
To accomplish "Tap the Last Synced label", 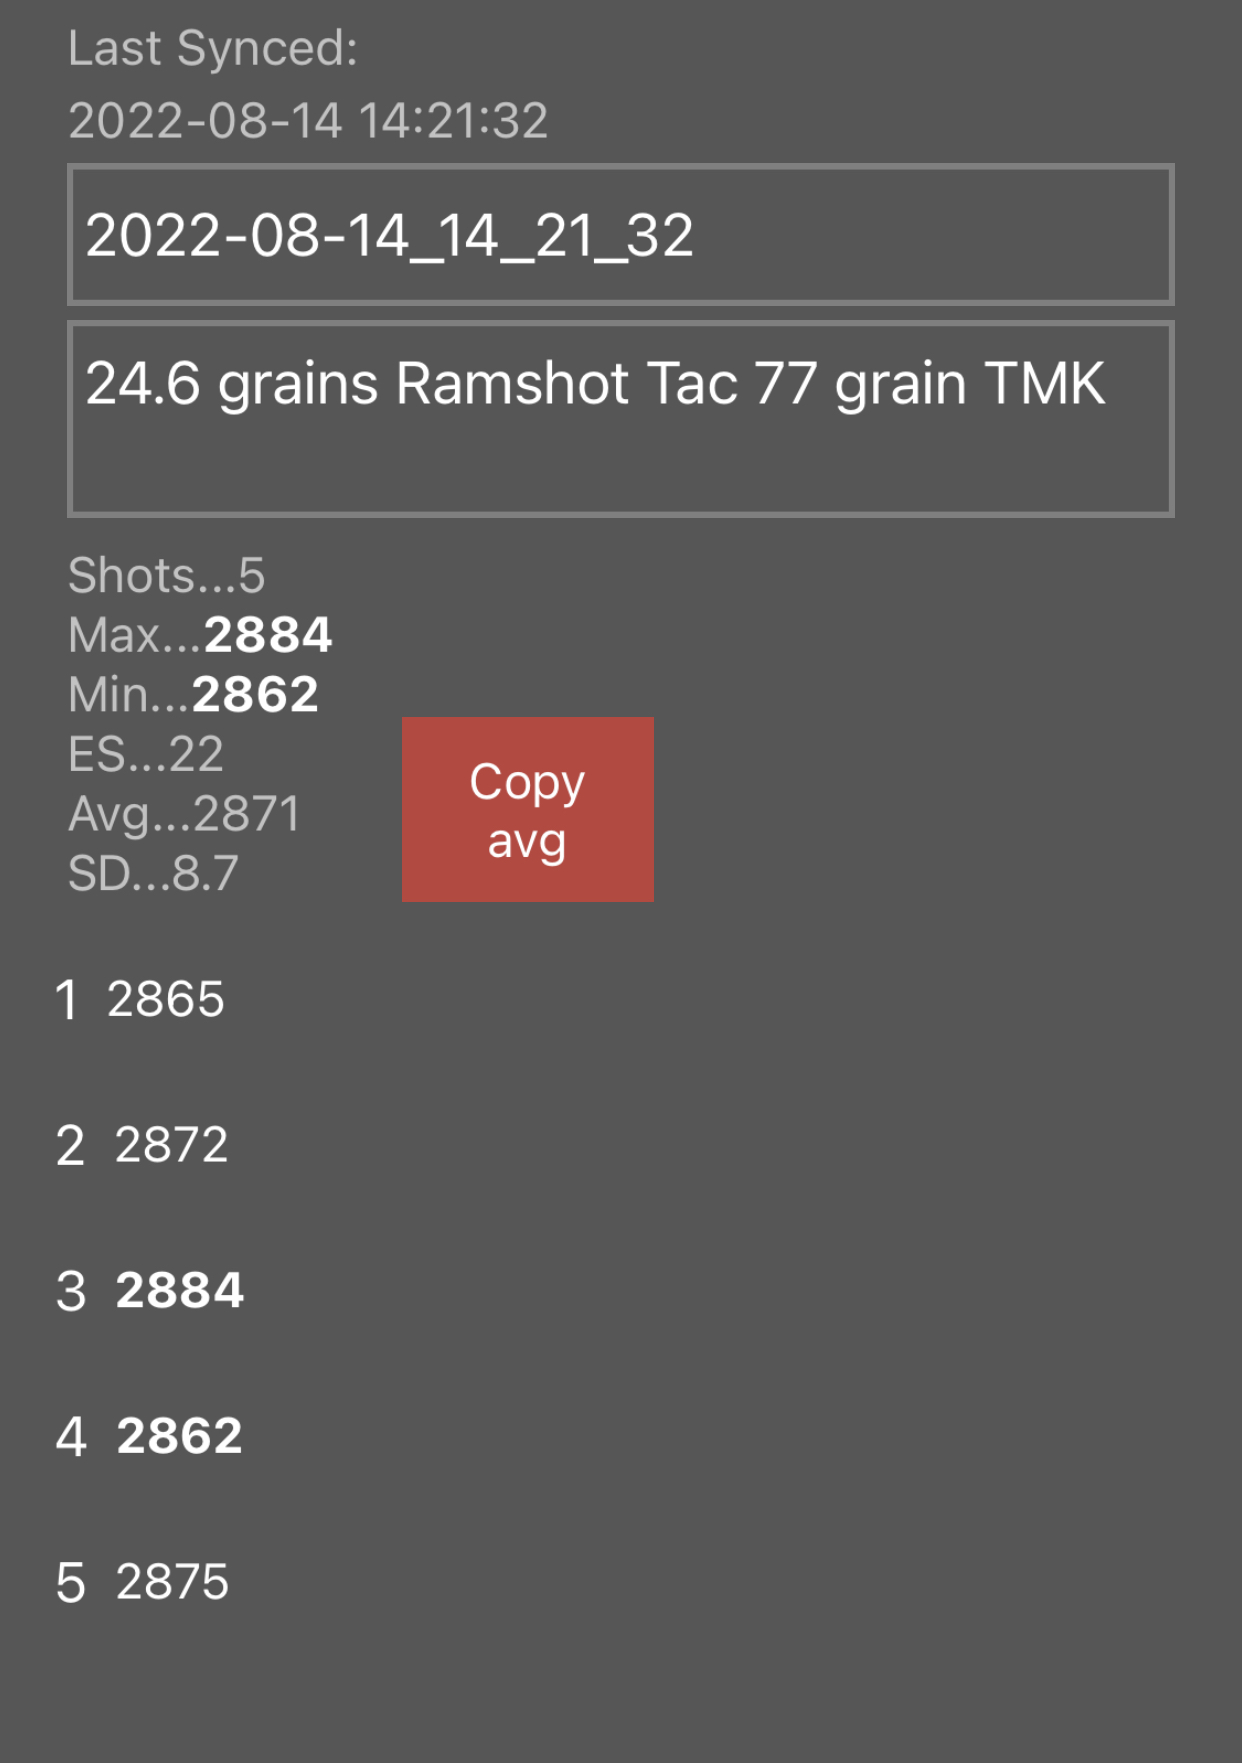I will (213, 48).
